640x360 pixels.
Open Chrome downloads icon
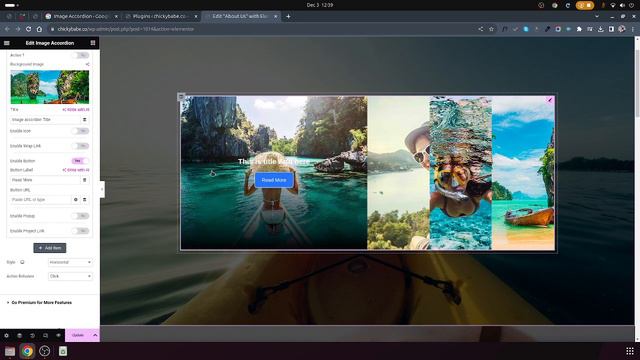point(600,29)
